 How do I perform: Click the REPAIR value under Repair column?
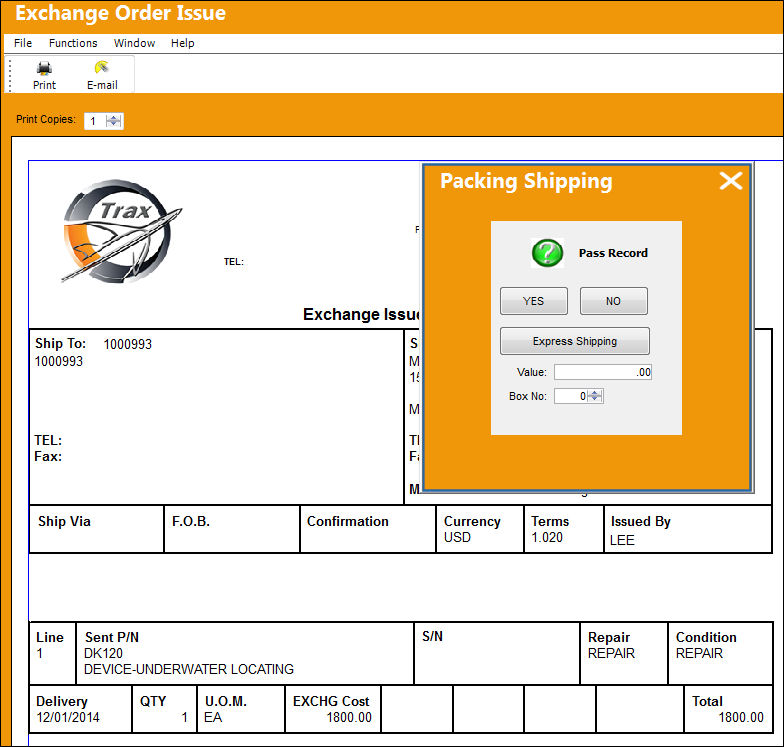point(611,654)
